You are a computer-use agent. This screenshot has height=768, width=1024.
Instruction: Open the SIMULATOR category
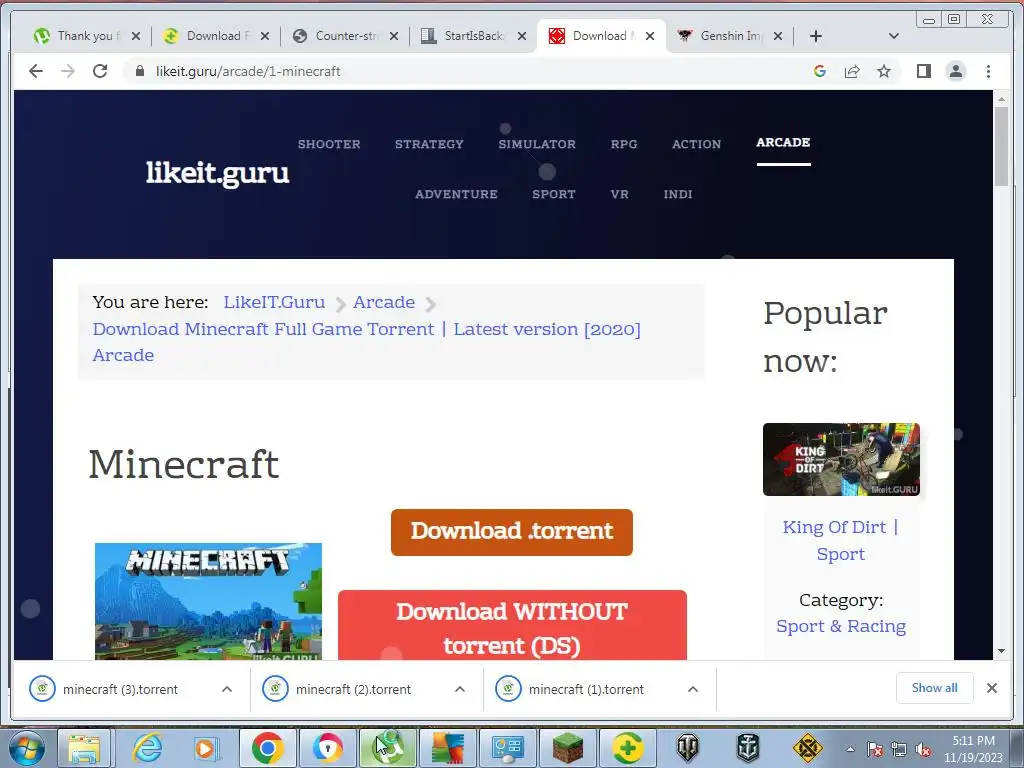point(537,144)
